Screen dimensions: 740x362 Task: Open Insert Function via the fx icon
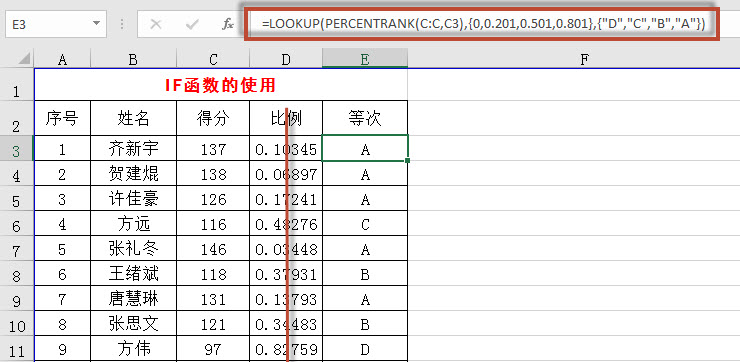(227, 24)
